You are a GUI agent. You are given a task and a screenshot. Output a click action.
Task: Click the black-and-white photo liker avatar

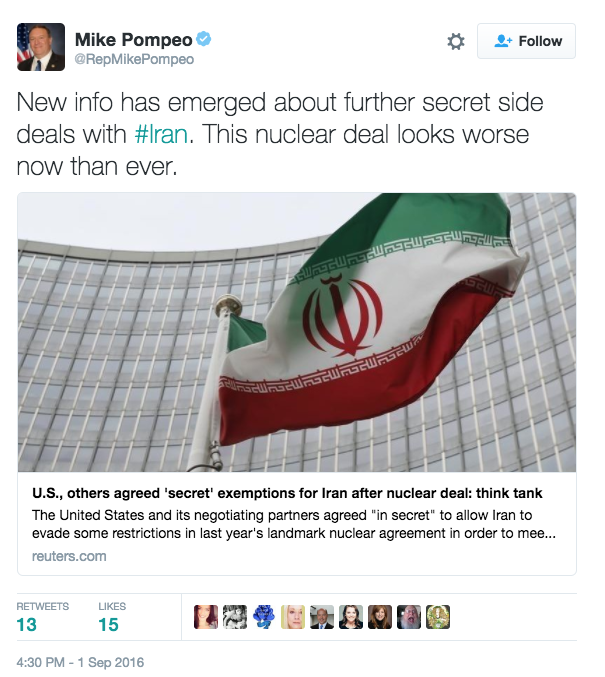[x=235, y=617]
